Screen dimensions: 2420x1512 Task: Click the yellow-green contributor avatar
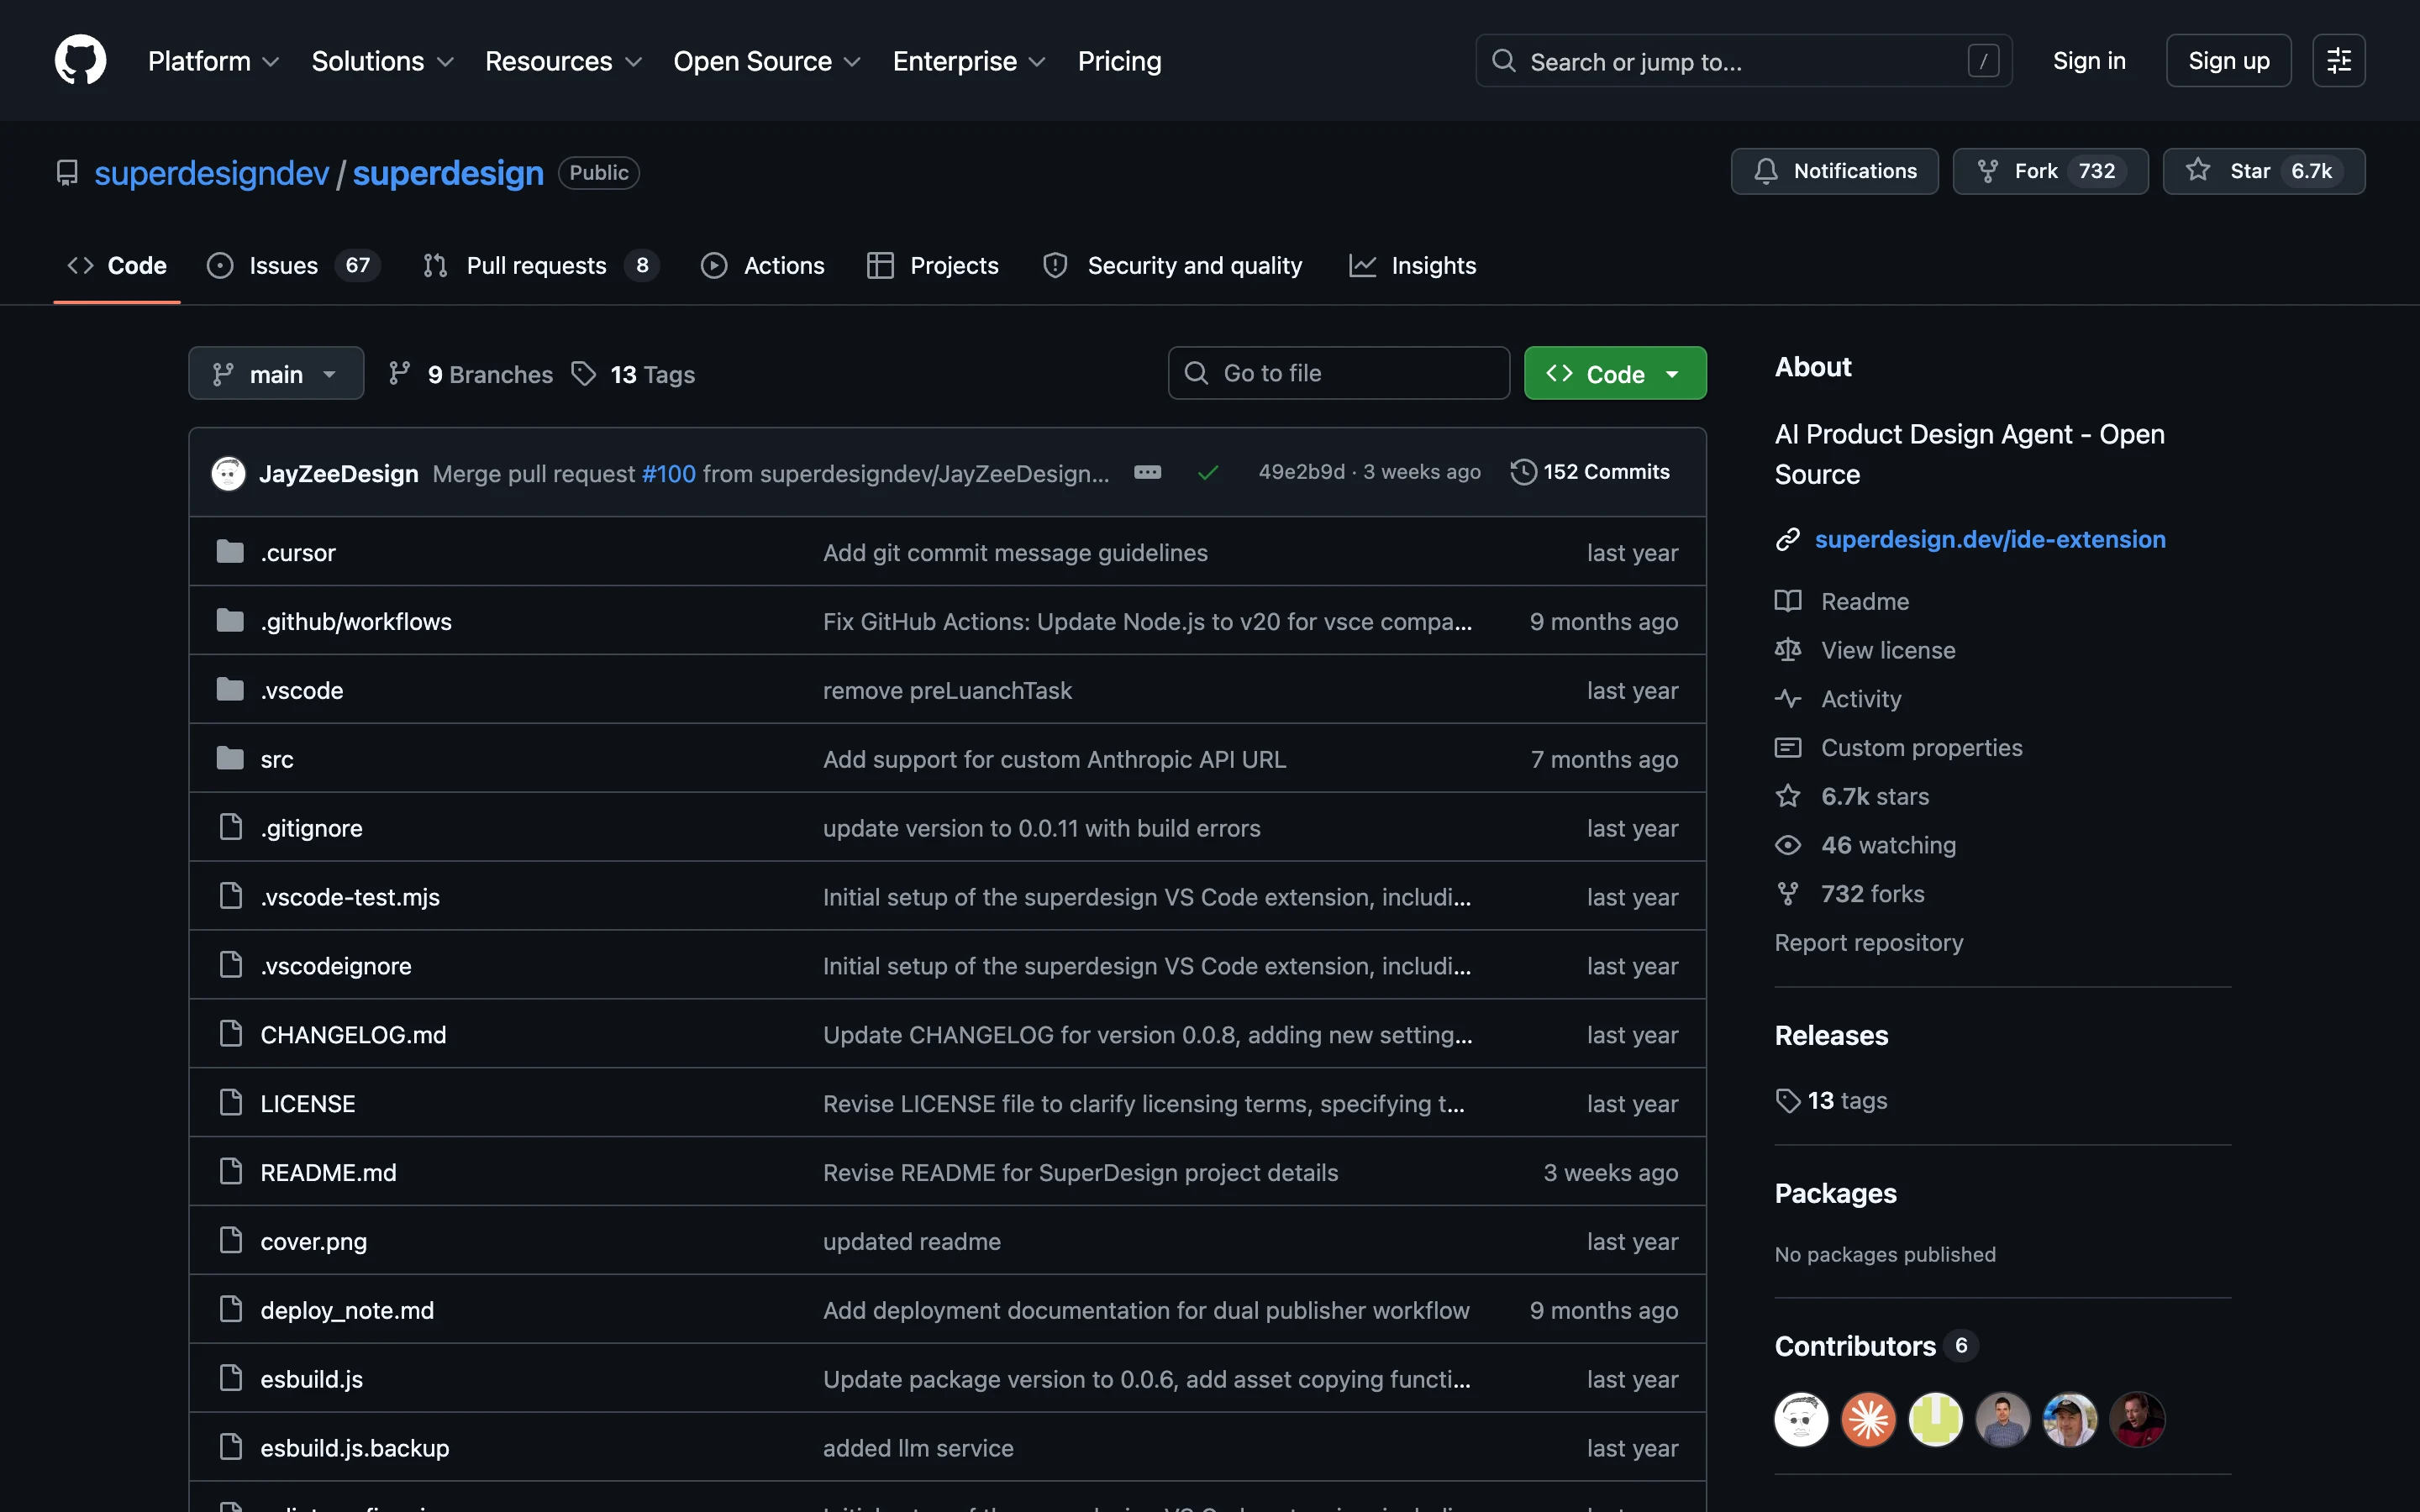[x=1935, y=1419]
